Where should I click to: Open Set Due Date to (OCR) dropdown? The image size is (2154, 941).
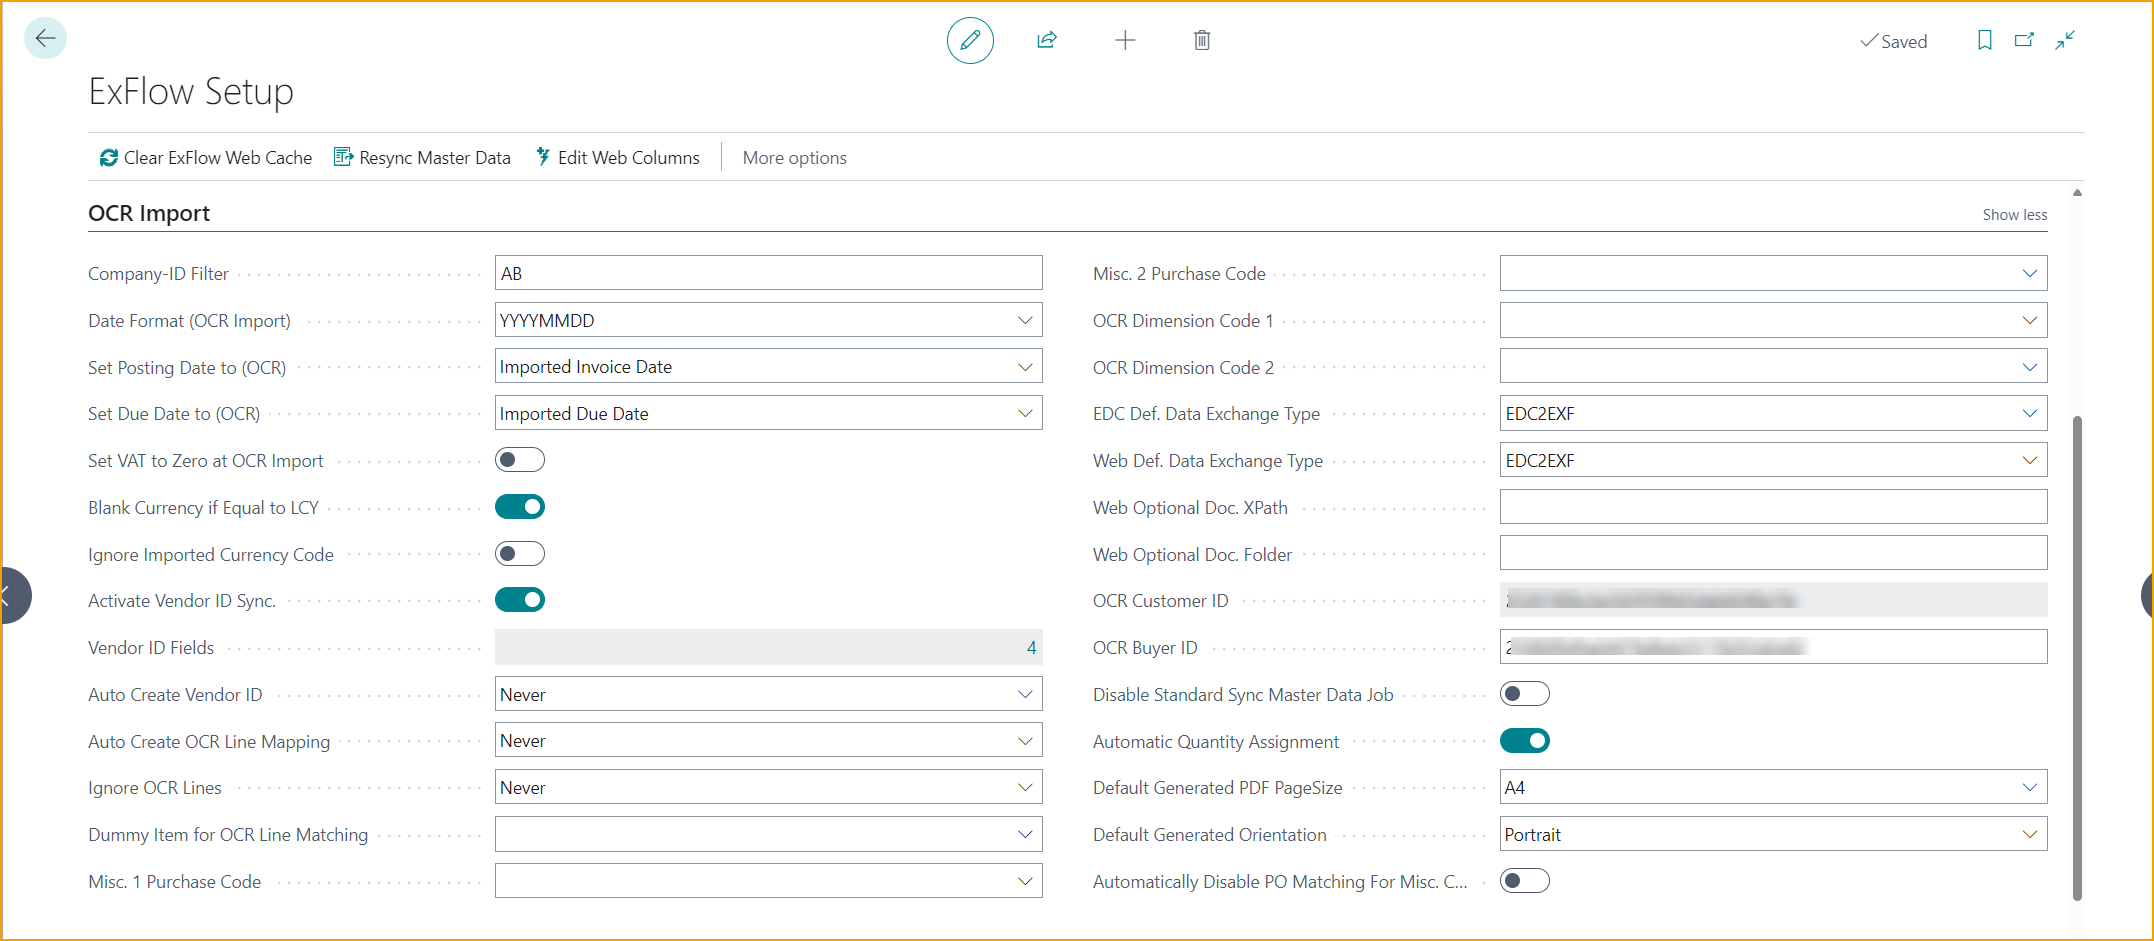pyautogui.click(x=1025, y=413)
